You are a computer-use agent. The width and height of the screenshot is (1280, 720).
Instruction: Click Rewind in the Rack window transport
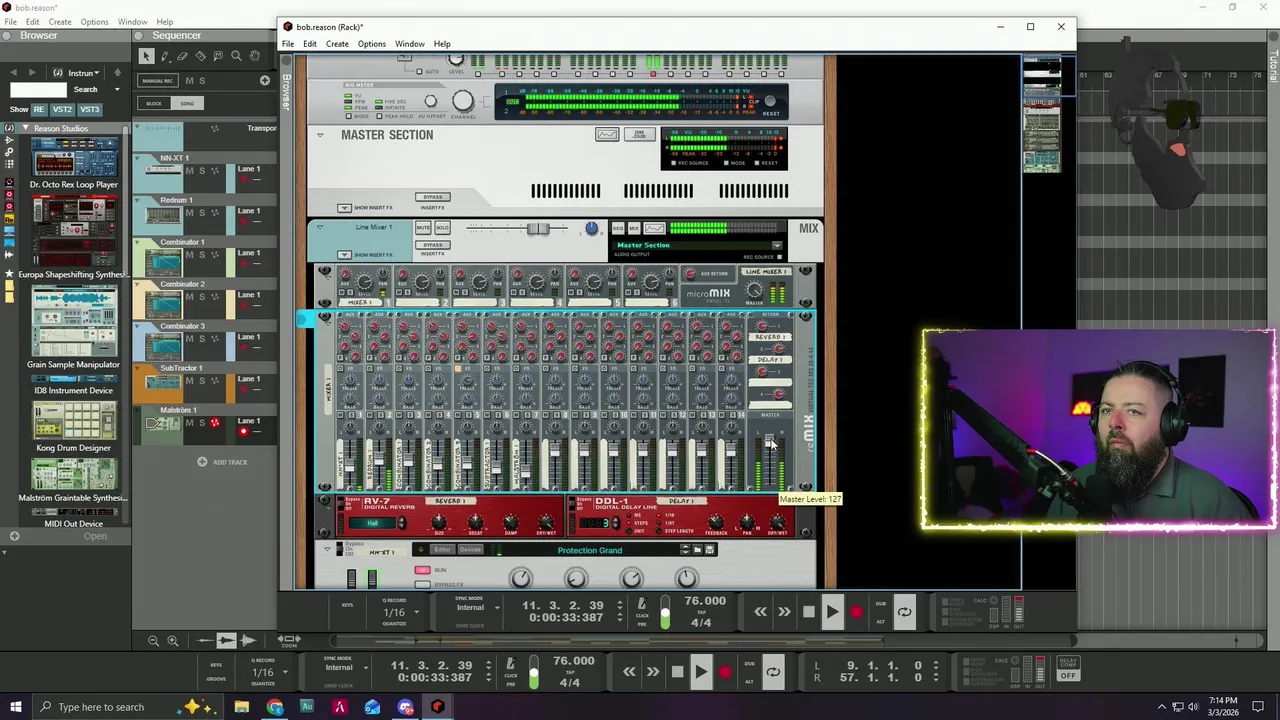(x=760, y=612)
